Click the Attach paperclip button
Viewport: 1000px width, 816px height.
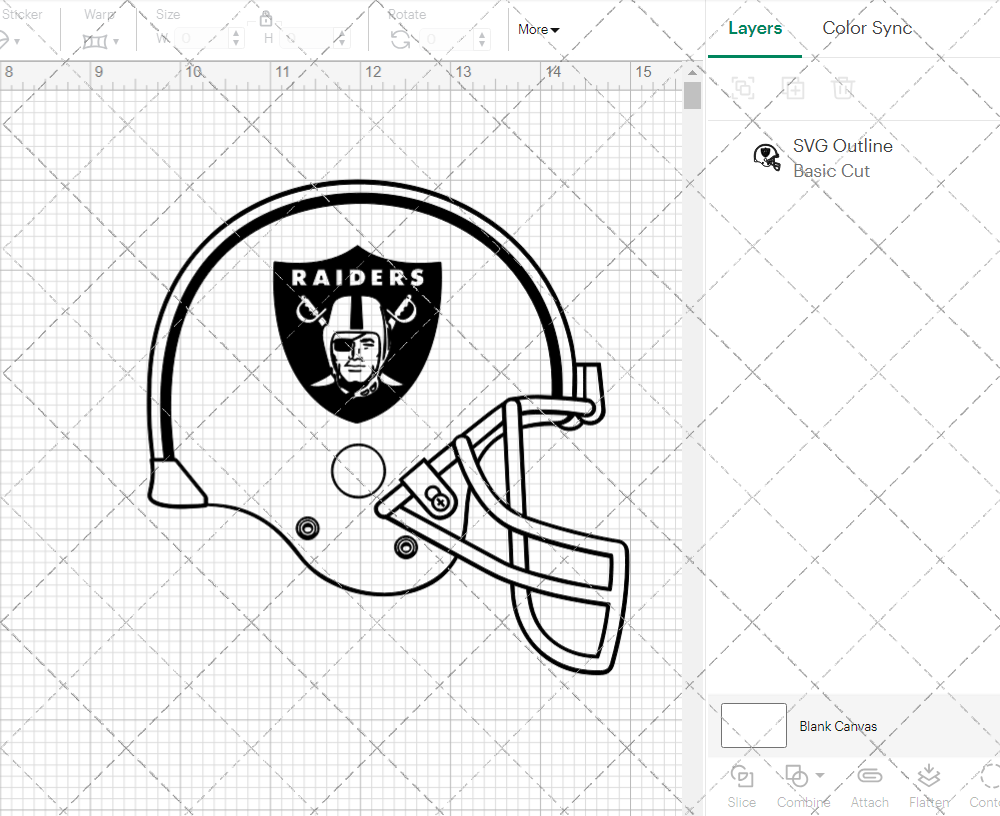point(869,785)
